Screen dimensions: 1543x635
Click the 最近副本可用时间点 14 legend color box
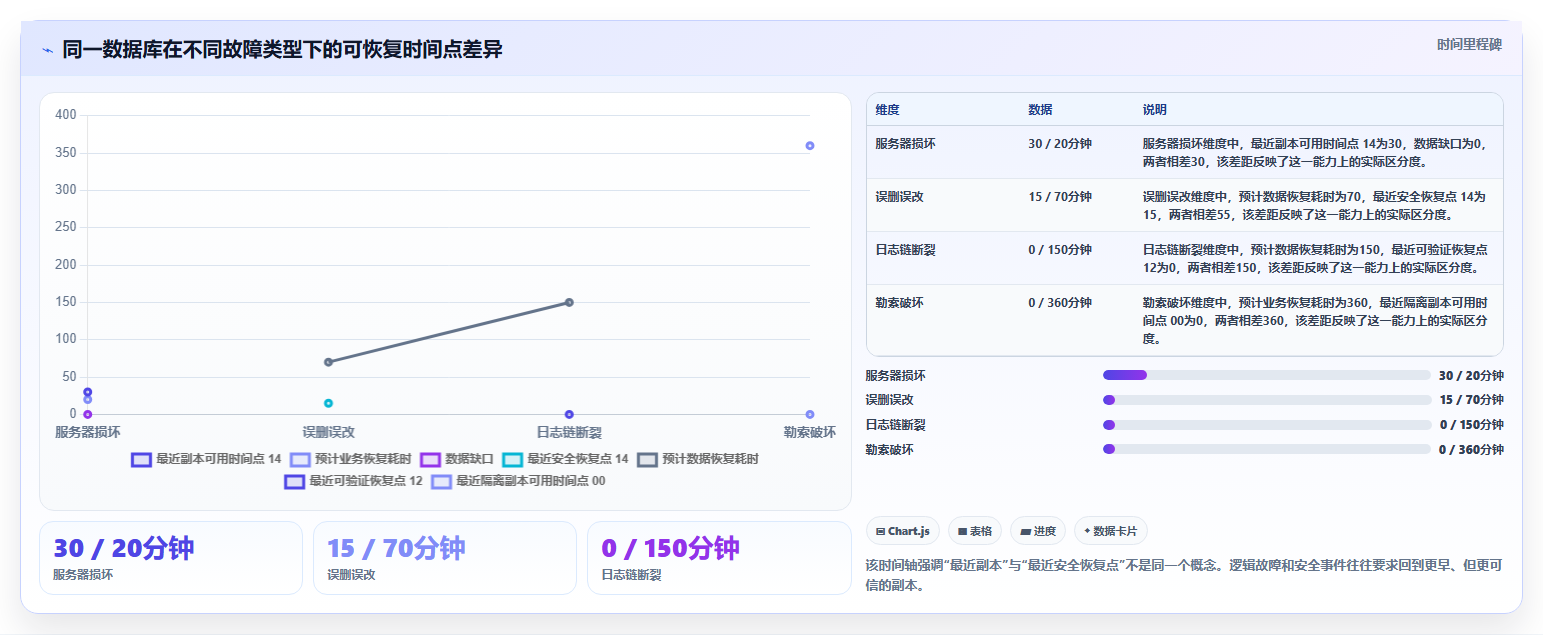click(141, 460)
